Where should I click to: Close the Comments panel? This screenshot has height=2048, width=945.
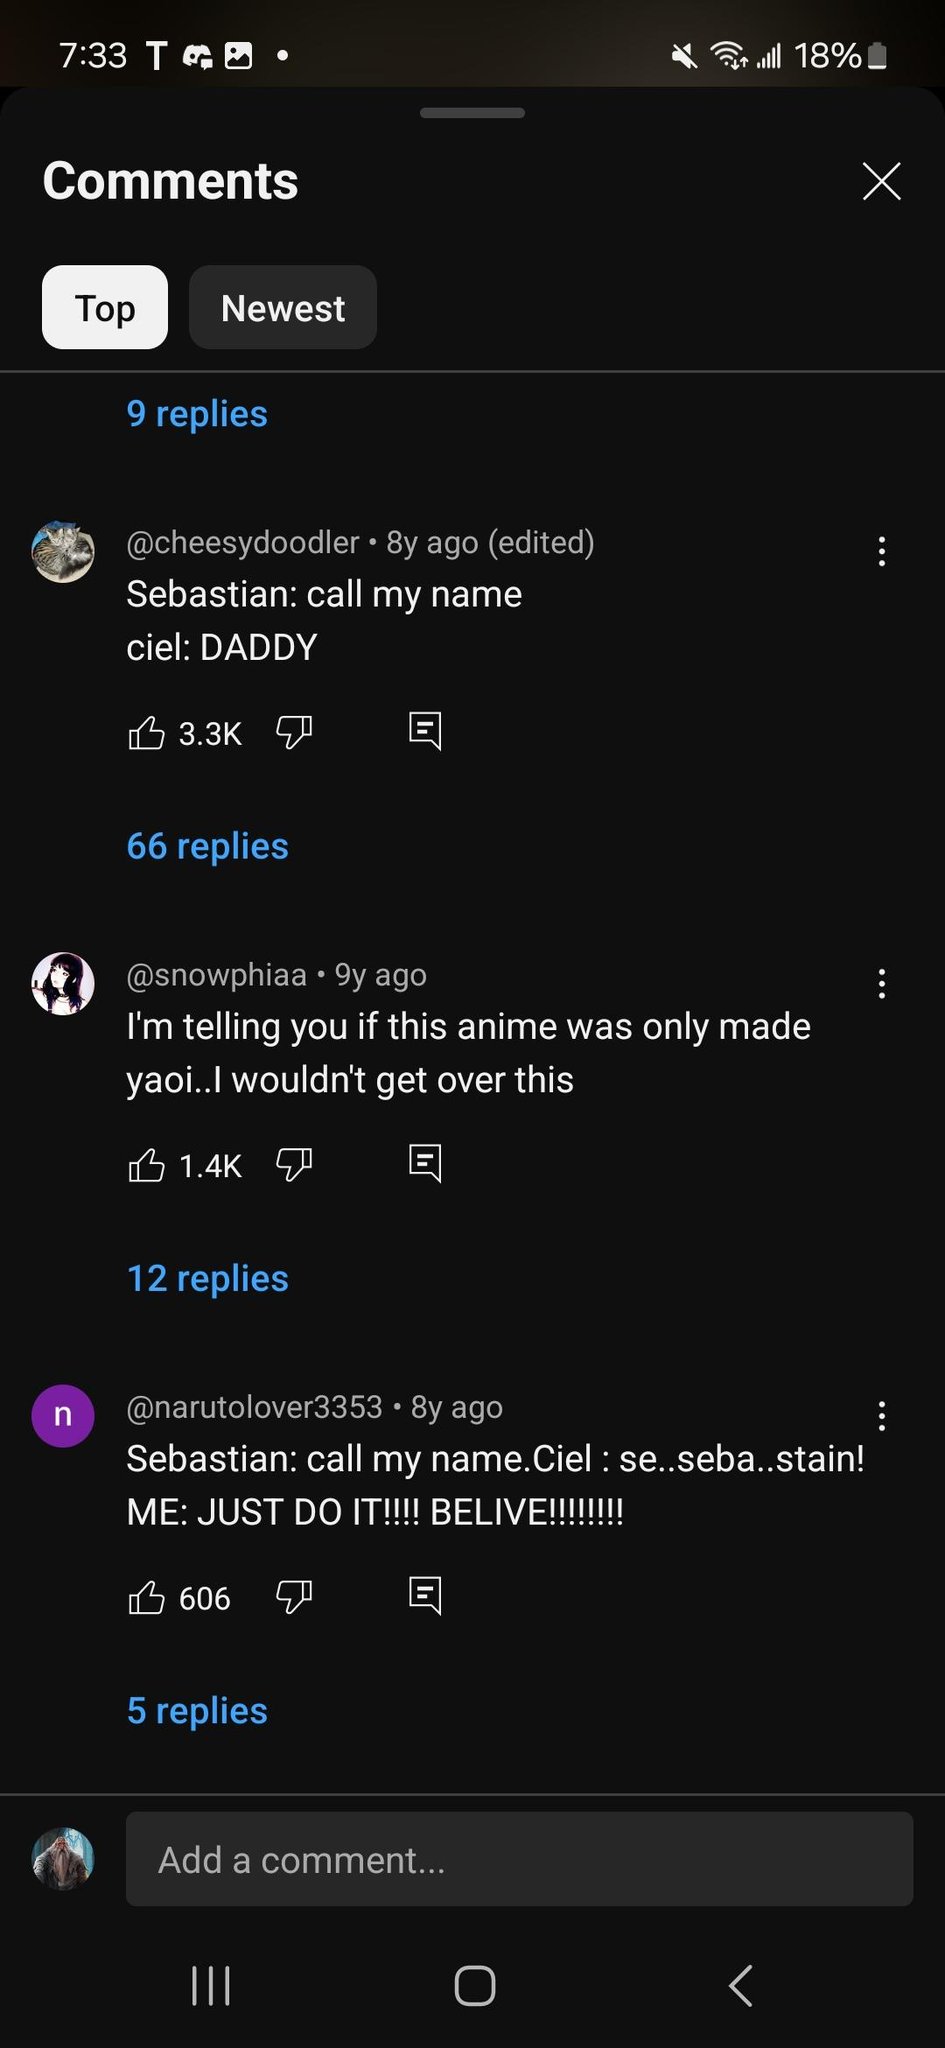pos(881,182)
